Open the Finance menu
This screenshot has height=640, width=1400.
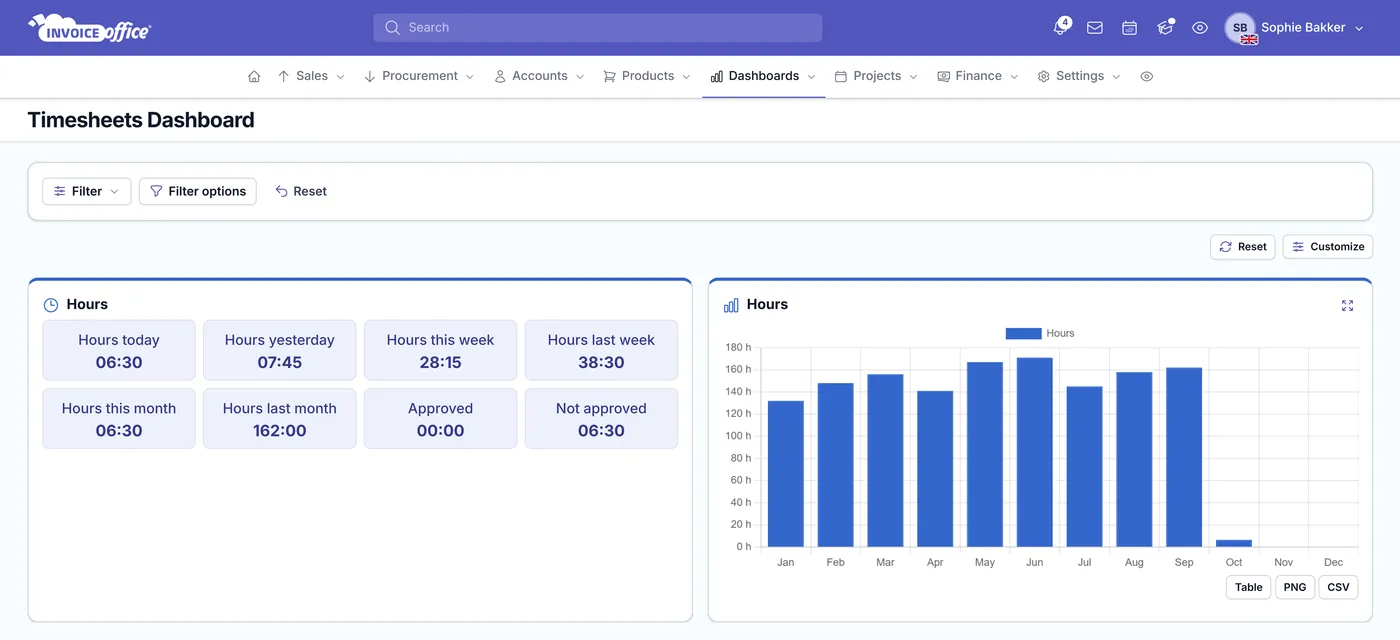point(978,76)
